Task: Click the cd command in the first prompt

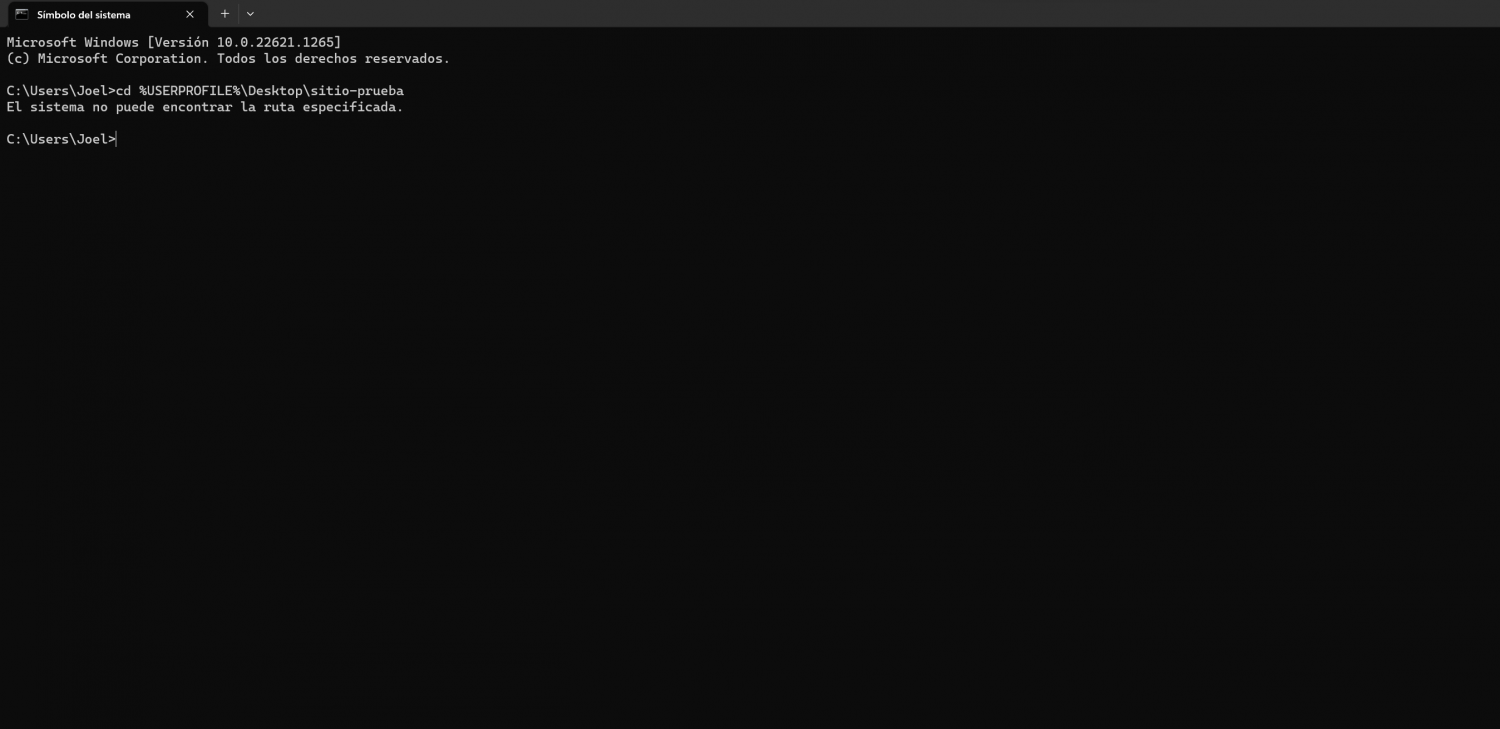Action: click(123, 91)
